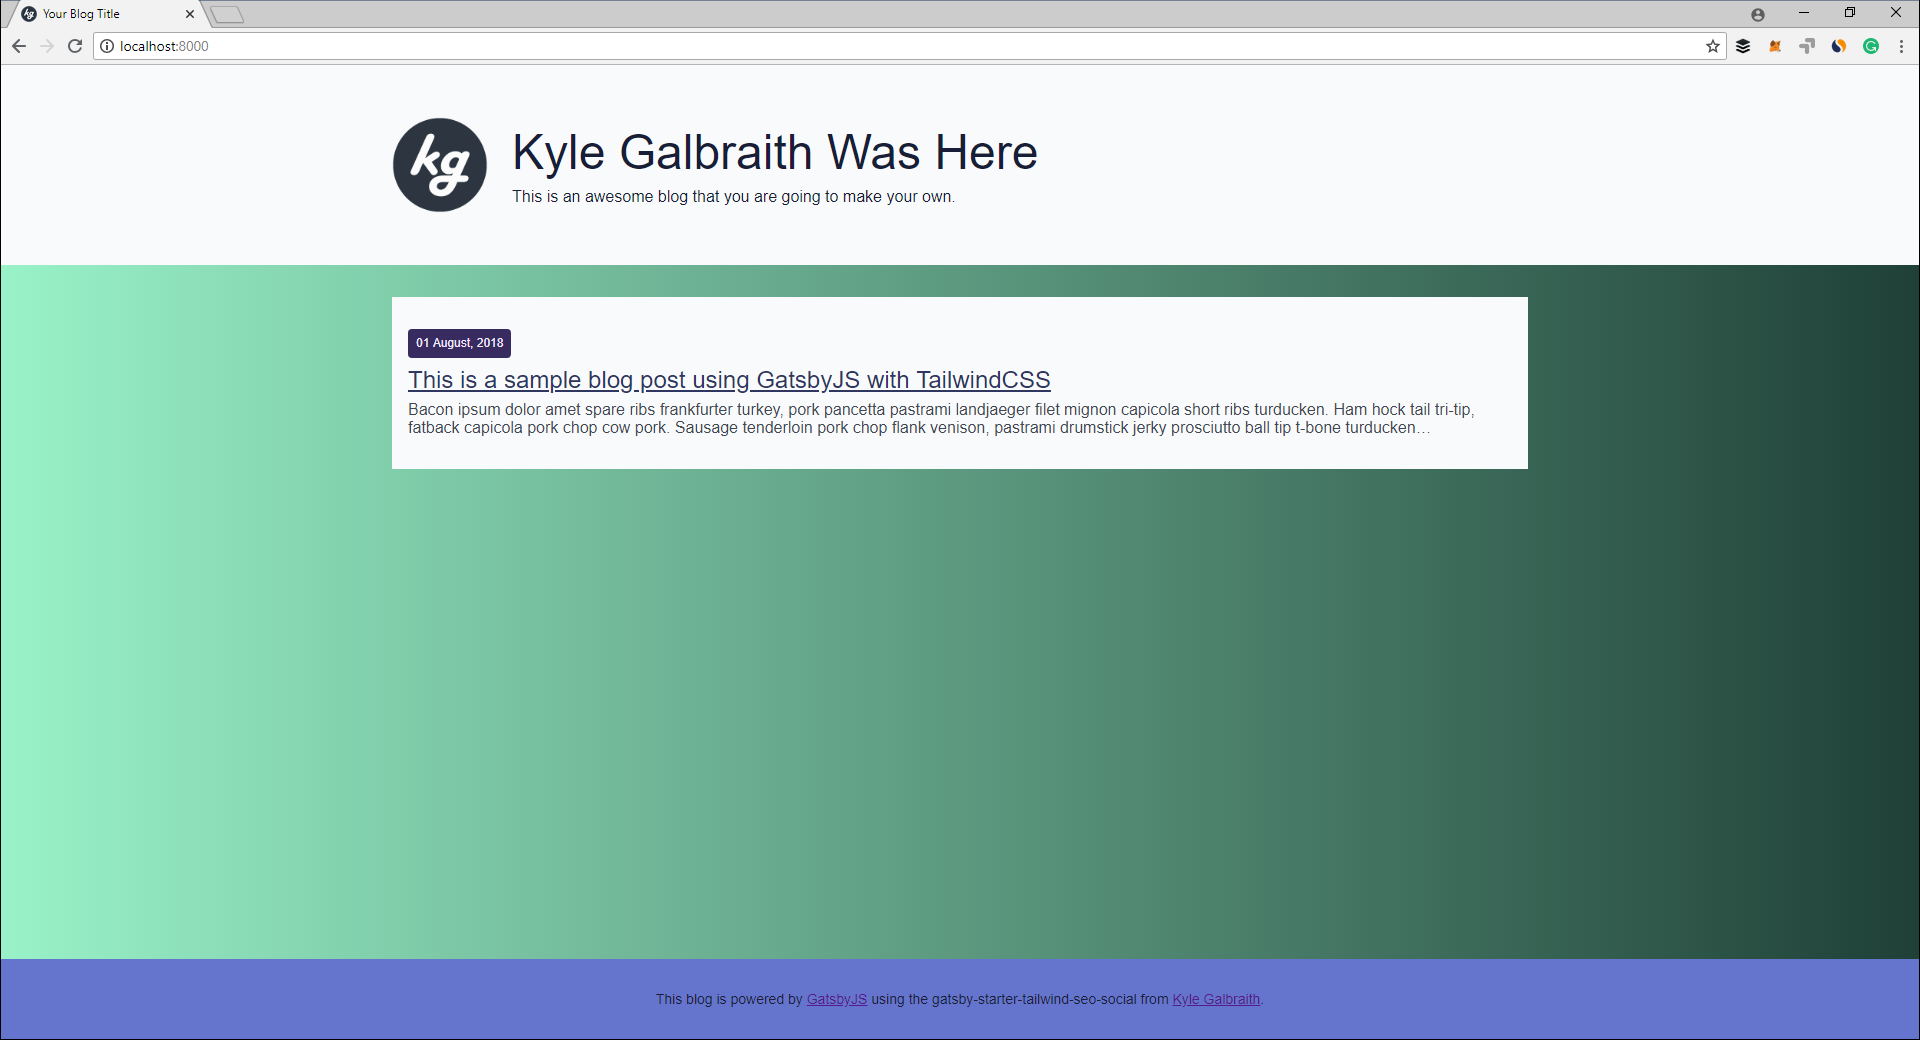Open the MetaMask extension
This screenshot has width=1920, height=1040.
tap(1775, 46)
